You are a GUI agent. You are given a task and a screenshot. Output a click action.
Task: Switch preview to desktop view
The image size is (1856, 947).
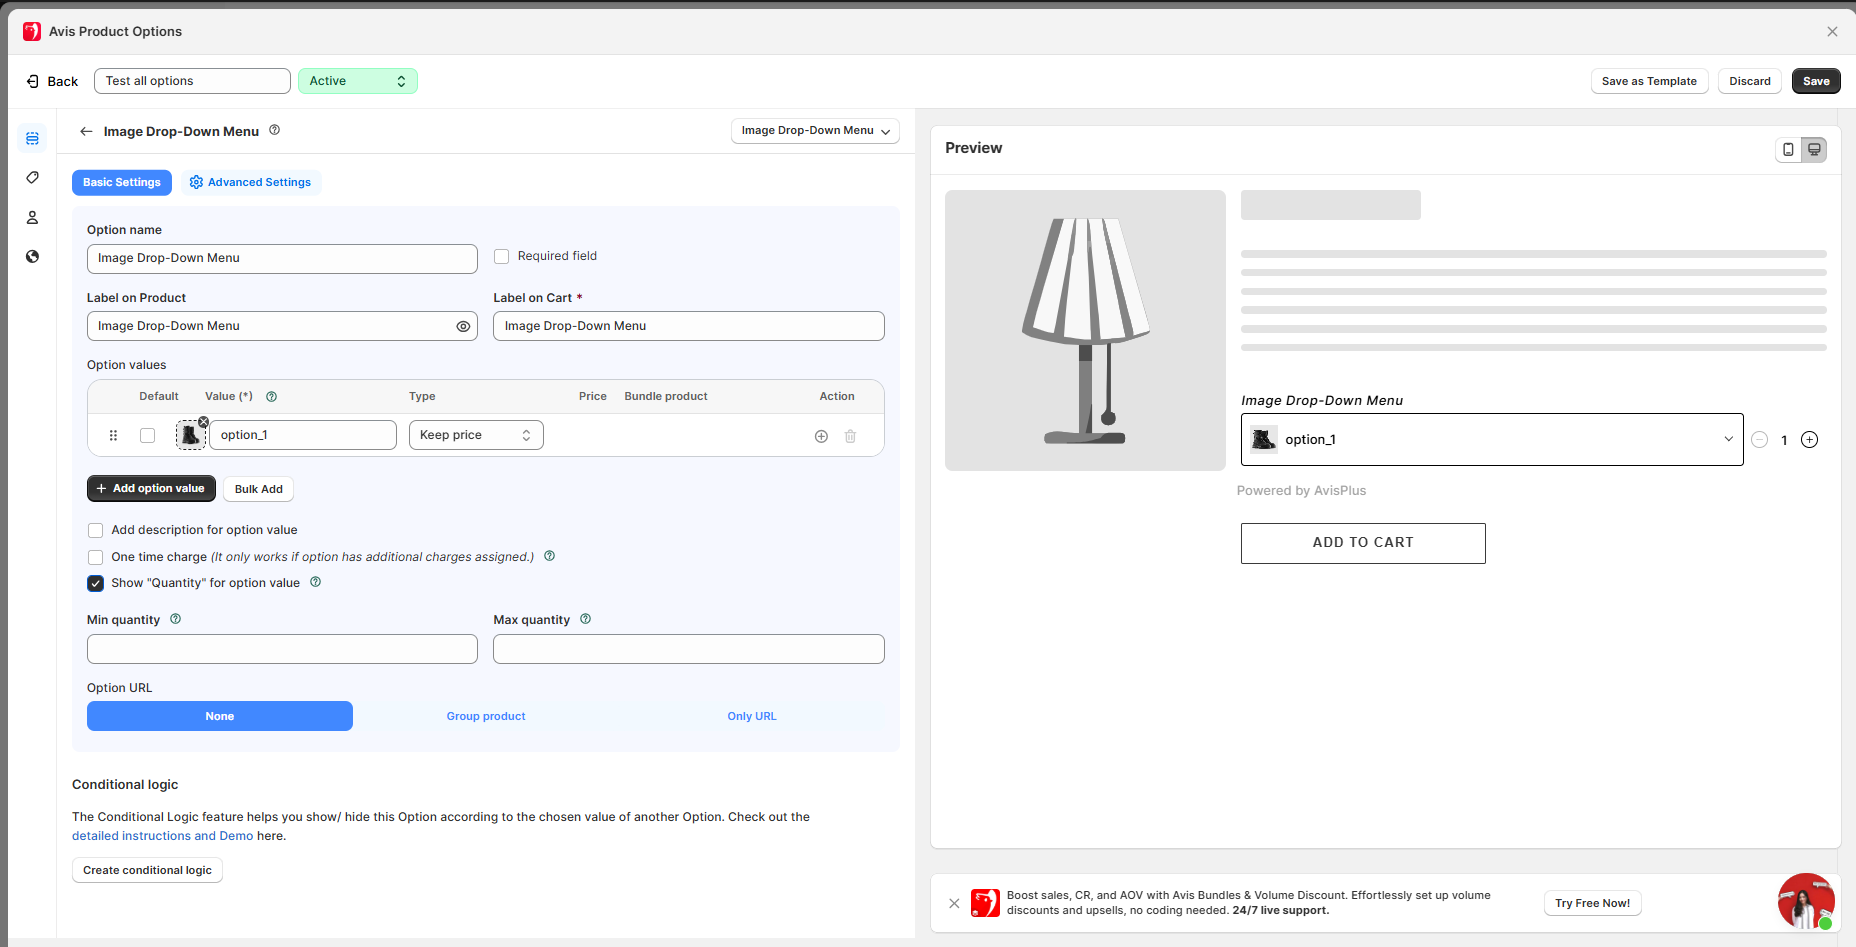pos(1814,150)
